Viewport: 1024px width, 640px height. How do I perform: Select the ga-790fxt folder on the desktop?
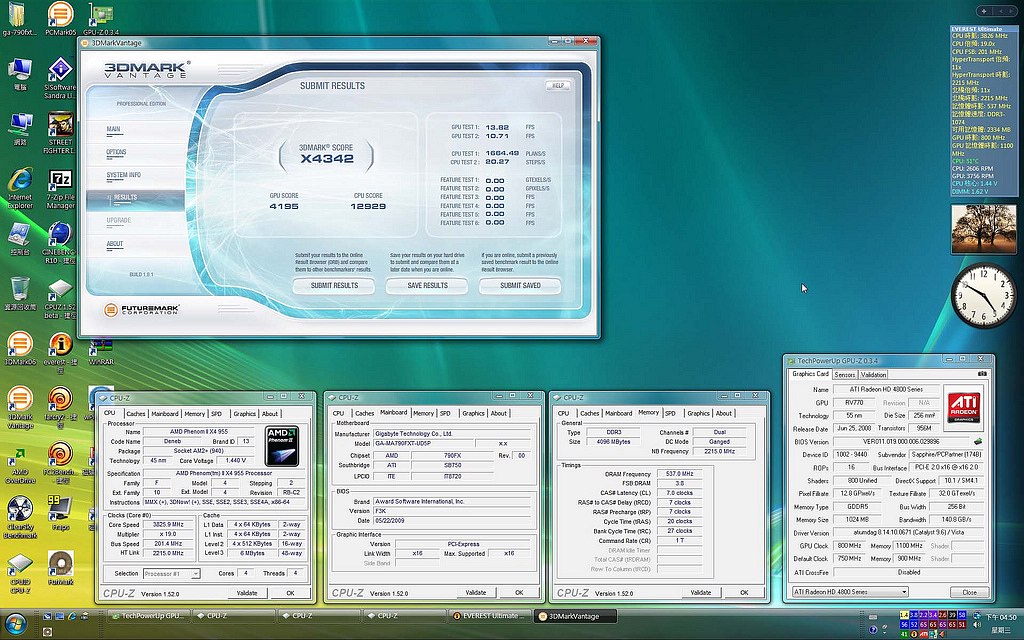point(20,18)
